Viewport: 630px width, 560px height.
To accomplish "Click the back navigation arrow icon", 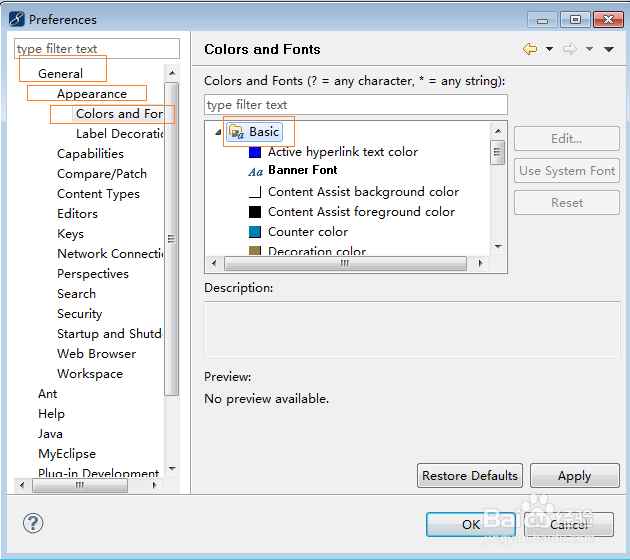I will click(x=530, y=49).
